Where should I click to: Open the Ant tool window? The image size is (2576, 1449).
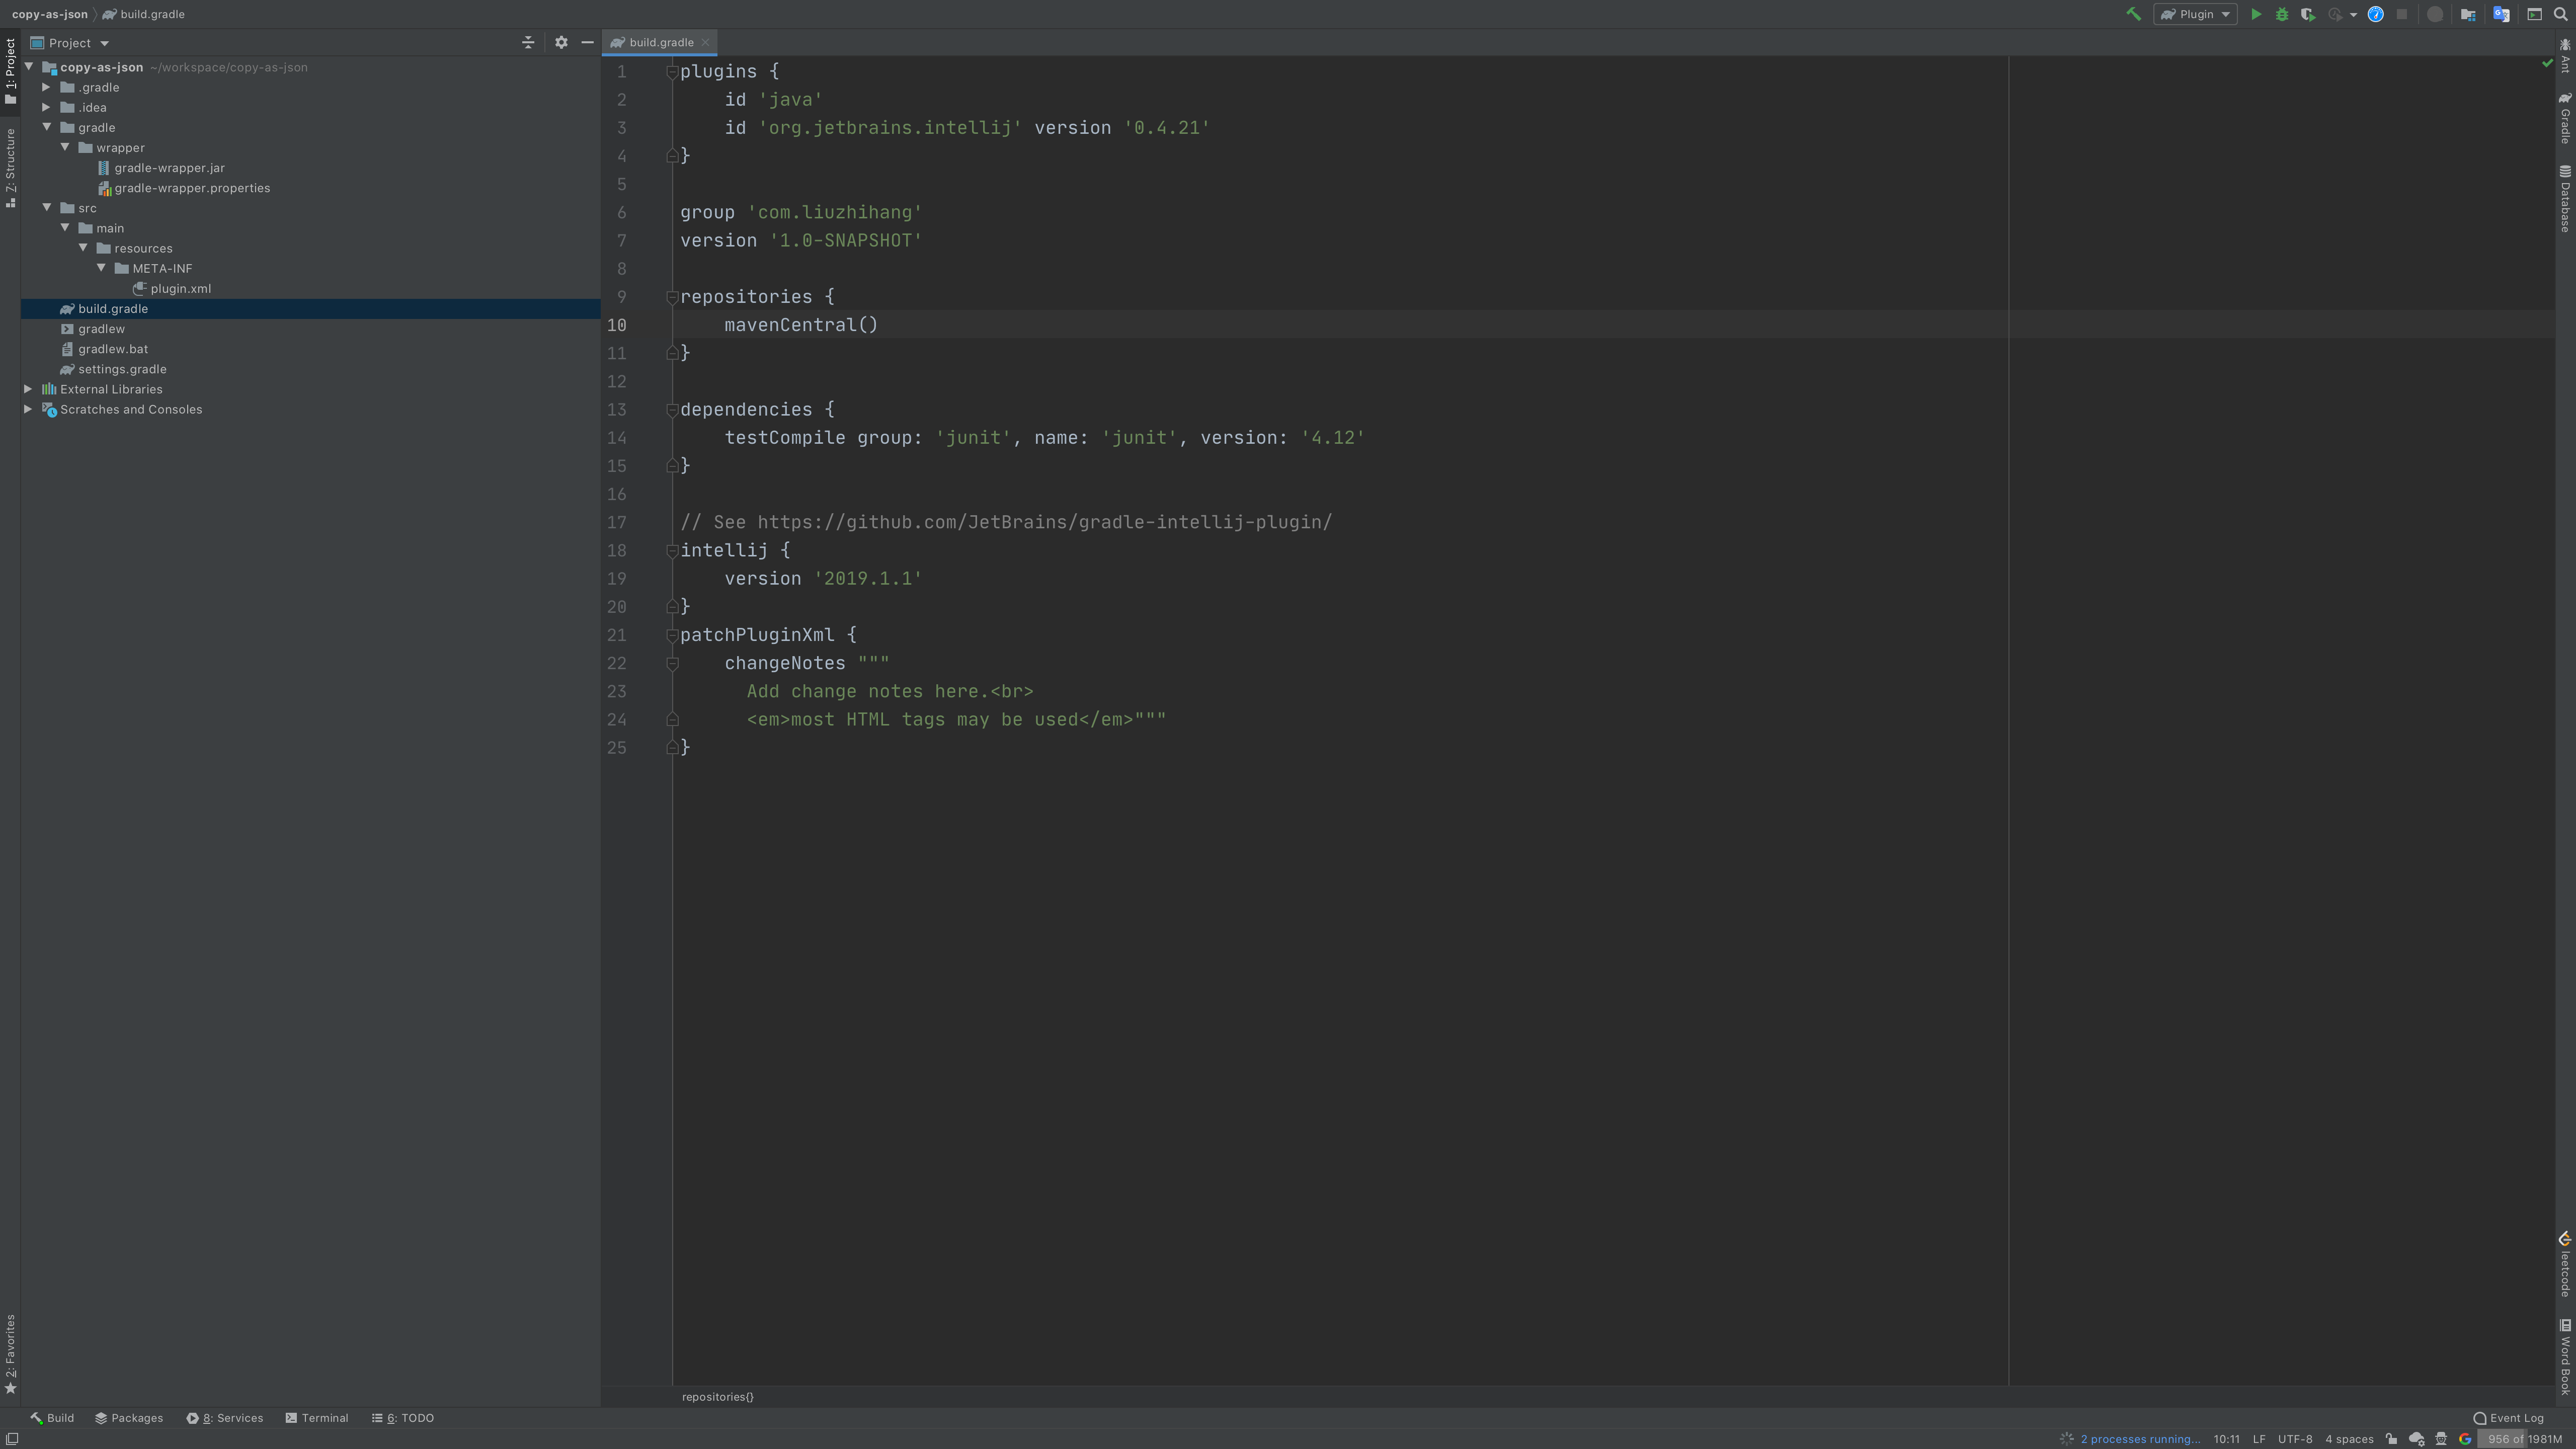click(x=2566, y=56)
